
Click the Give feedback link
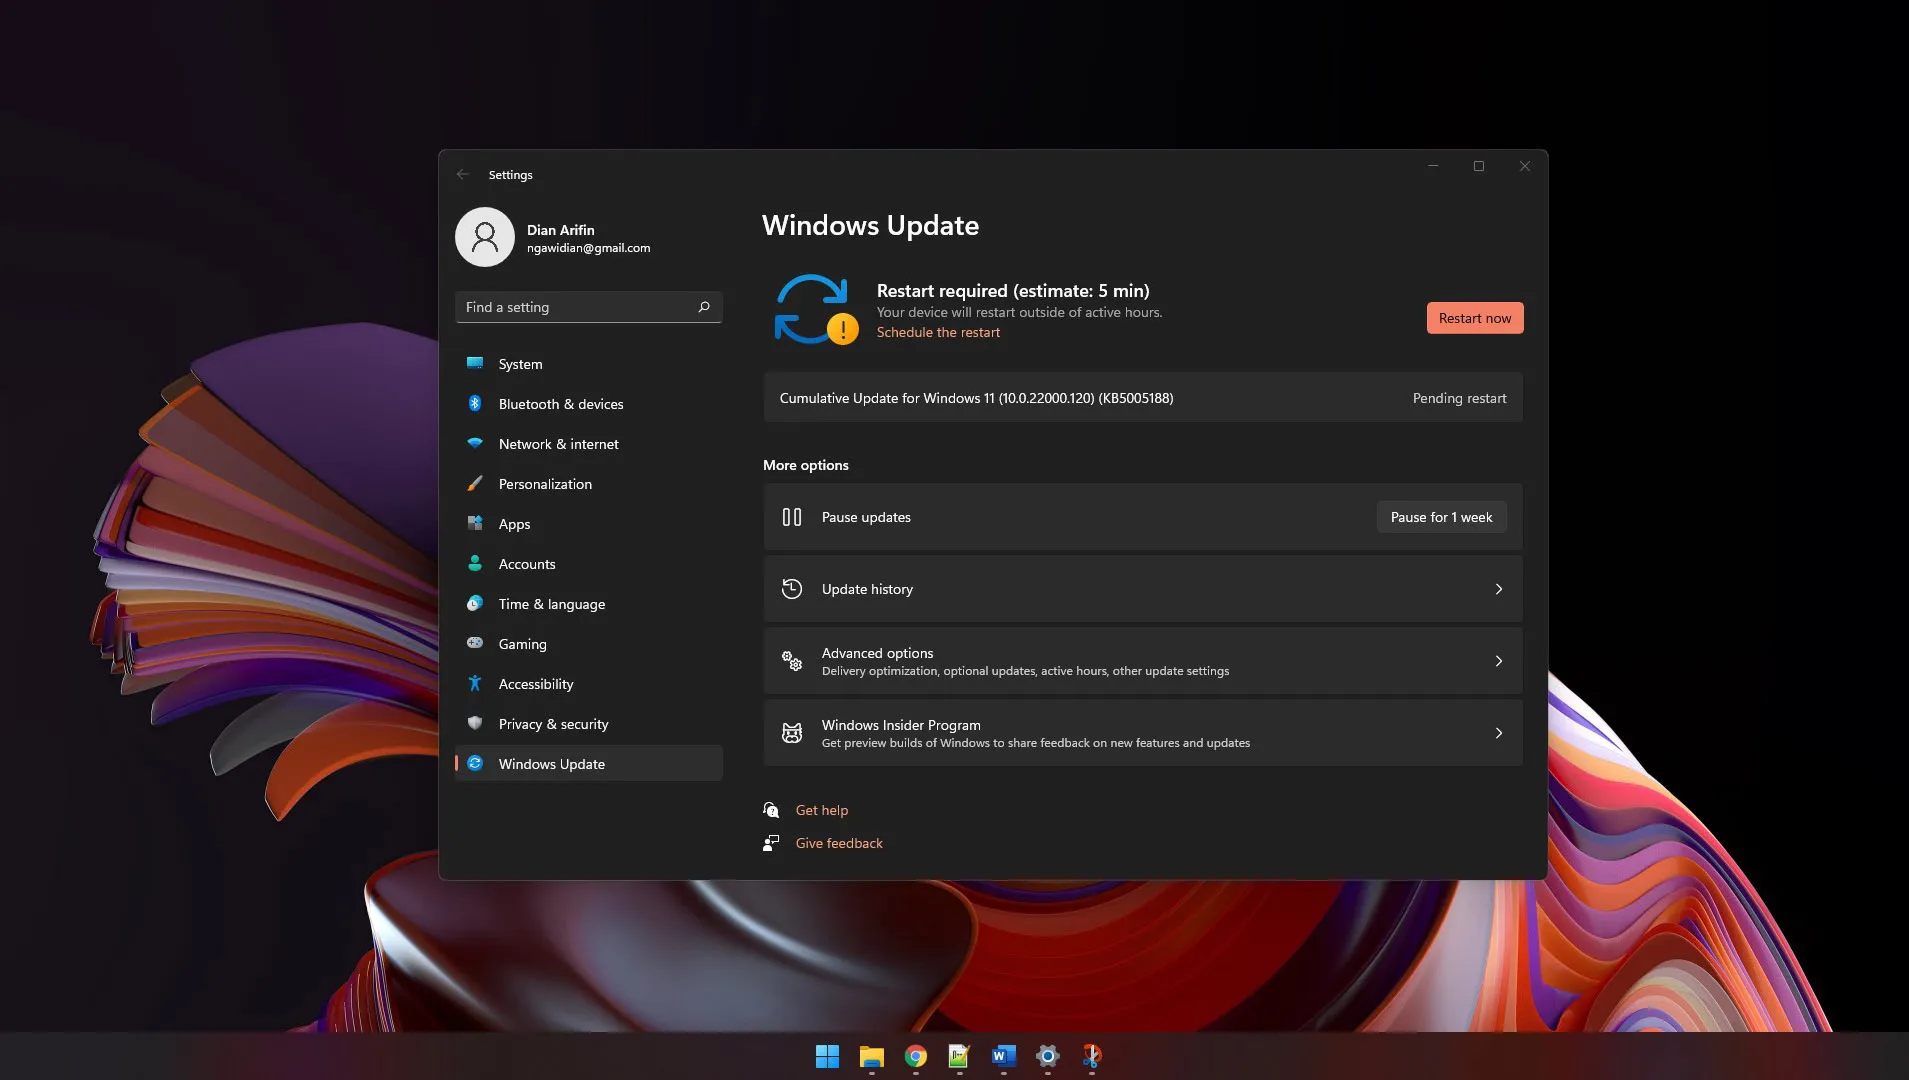click(x=838, y=843)
